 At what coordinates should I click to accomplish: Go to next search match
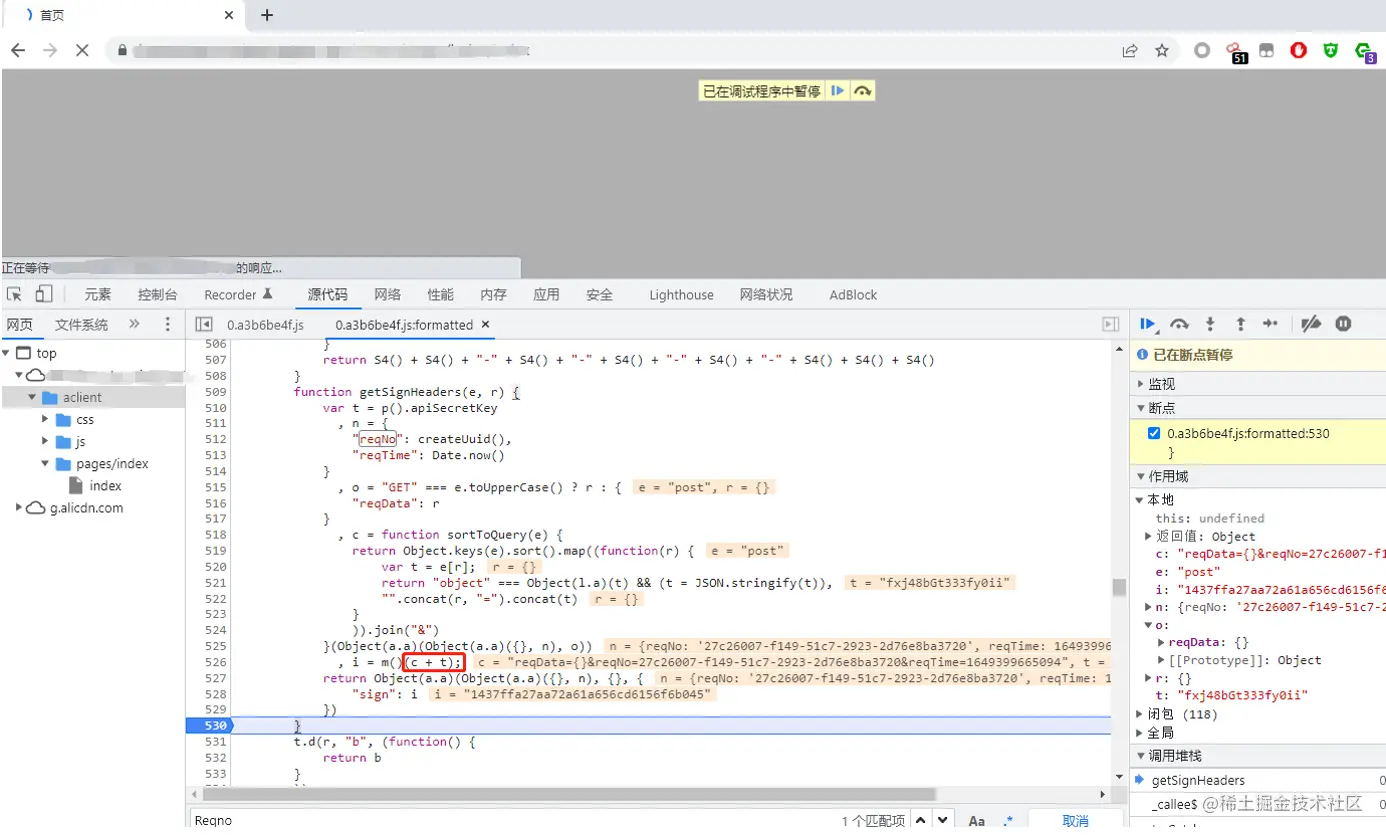pos(943,820)
